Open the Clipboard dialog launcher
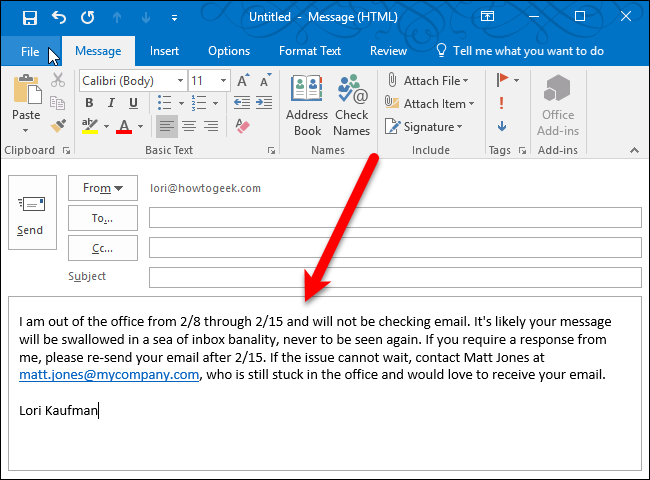650x480 pixels. [x=66, y=150]
